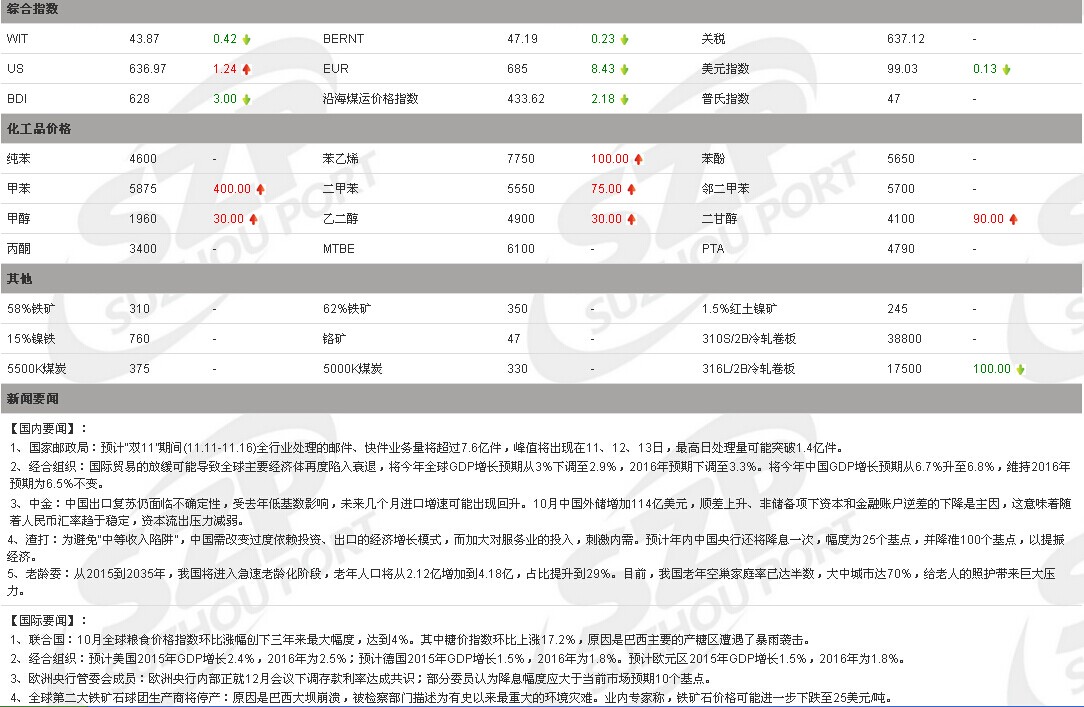Click the 62%铁矿 price 350
This screenshot has width=1084, height=707.
point(517,308)
